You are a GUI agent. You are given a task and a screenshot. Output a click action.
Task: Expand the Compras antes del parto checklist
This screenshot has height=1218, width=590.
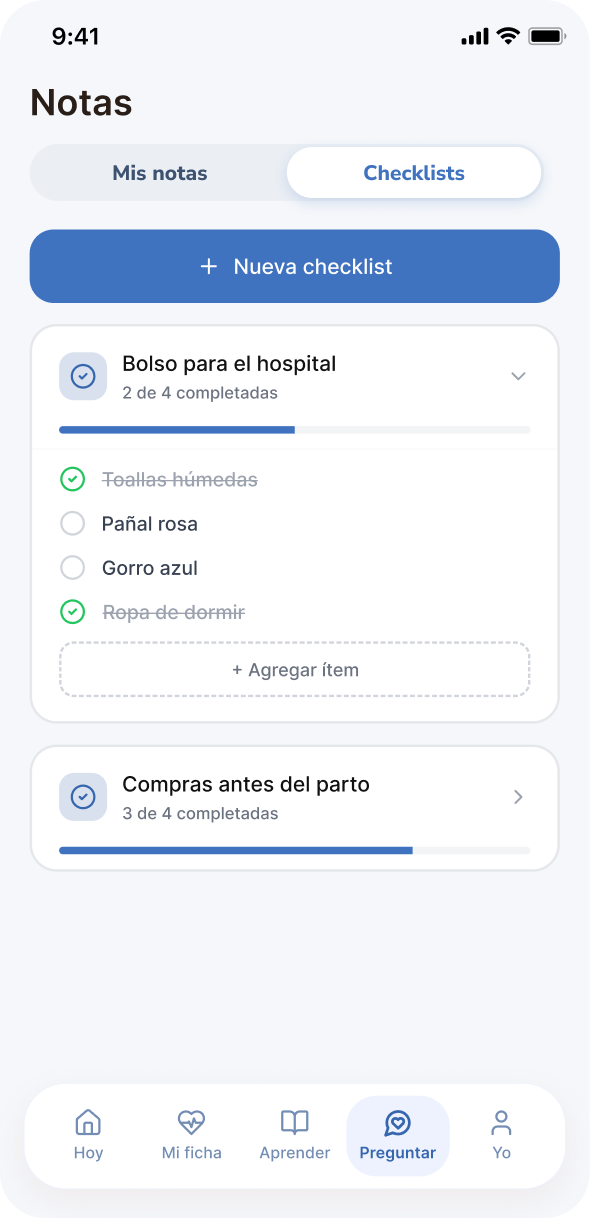518,797
